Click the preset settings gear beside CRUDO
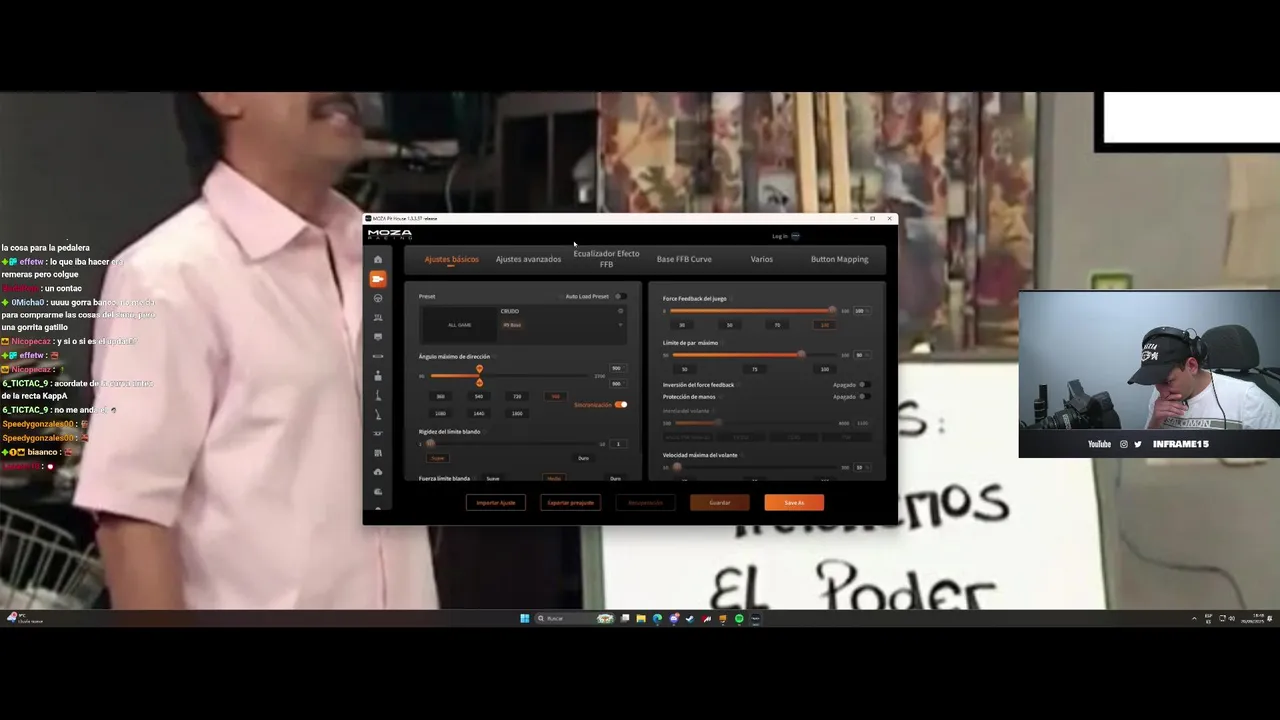Screen dimensions: 1280x720 click(x=621, y=311)
